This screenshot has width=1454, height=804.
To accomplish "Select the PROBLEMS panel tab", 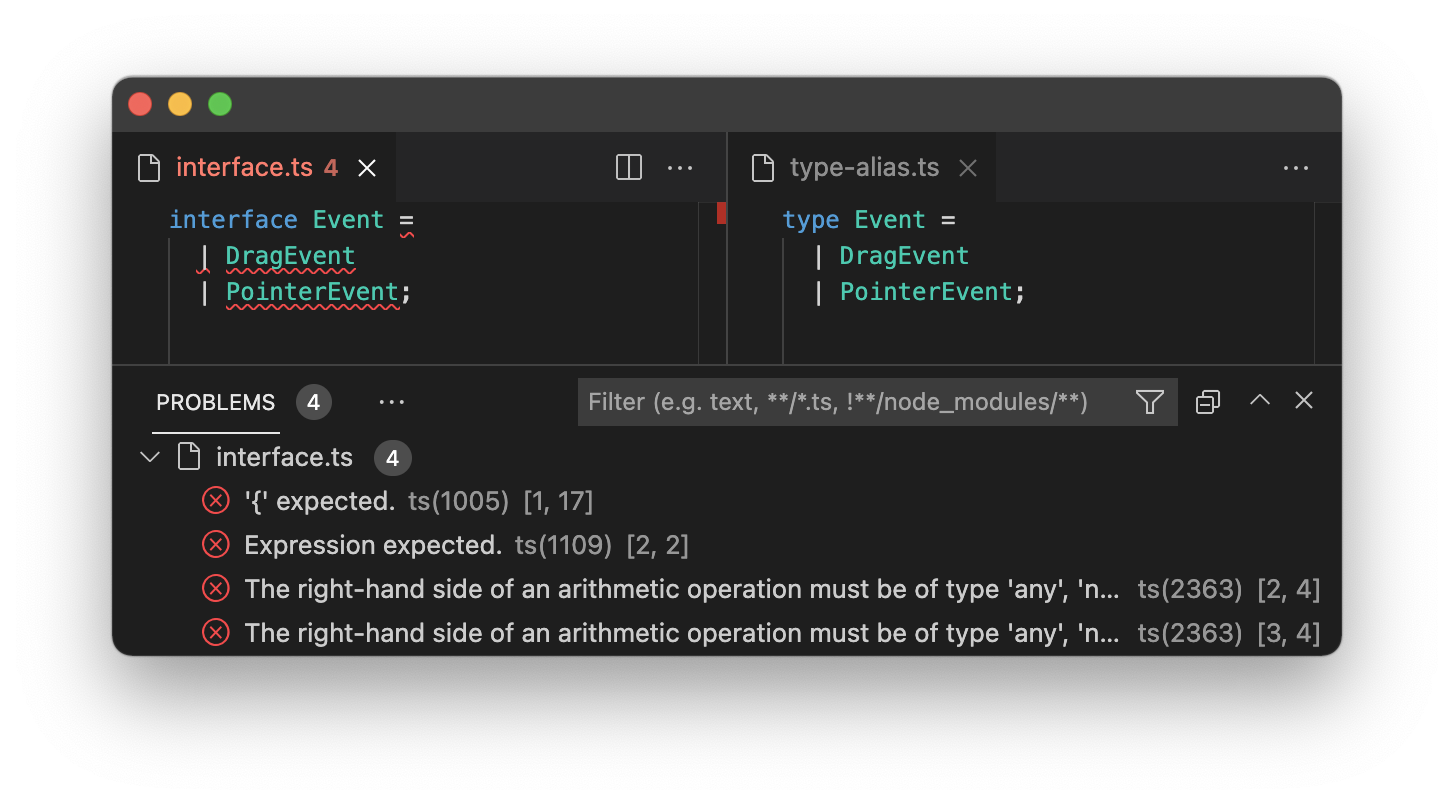I will click(x=216, y=402).
